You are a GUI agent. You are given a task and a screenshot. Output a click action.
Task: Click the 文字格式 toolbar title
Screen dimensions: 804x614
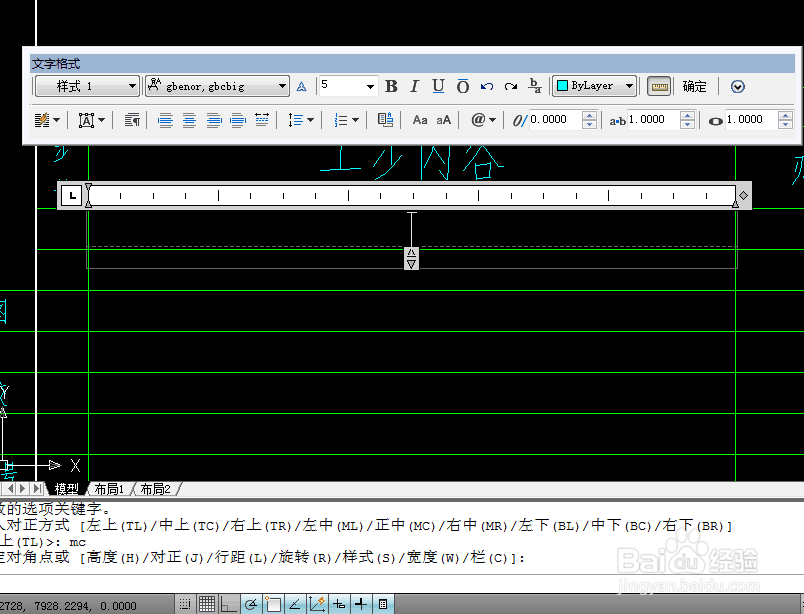click(56, 64)
